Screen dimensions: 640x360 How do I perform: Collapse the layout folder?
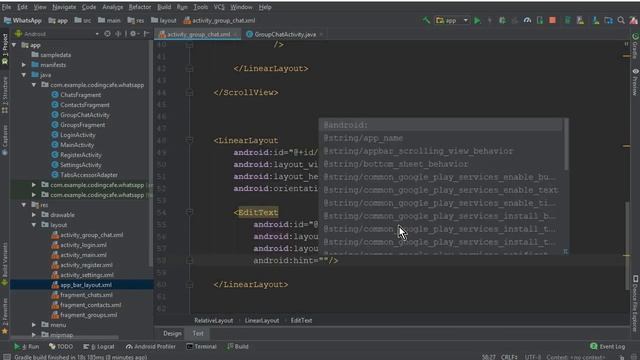[x=34, y=225]
